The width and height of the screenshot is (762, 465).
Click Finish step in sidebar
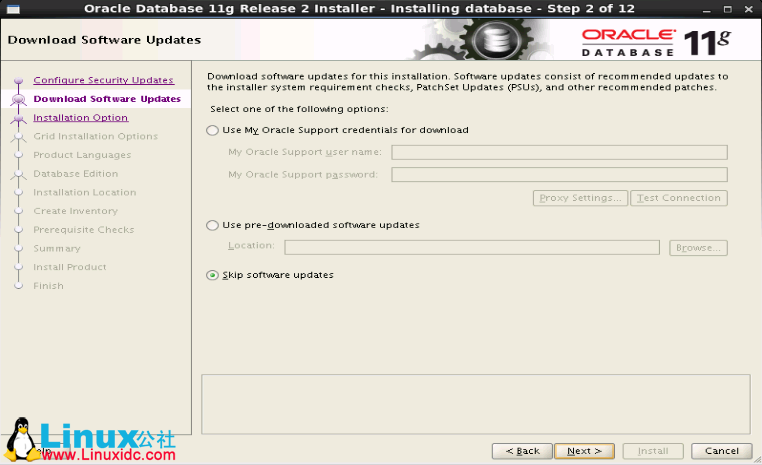tap(48, 286)
